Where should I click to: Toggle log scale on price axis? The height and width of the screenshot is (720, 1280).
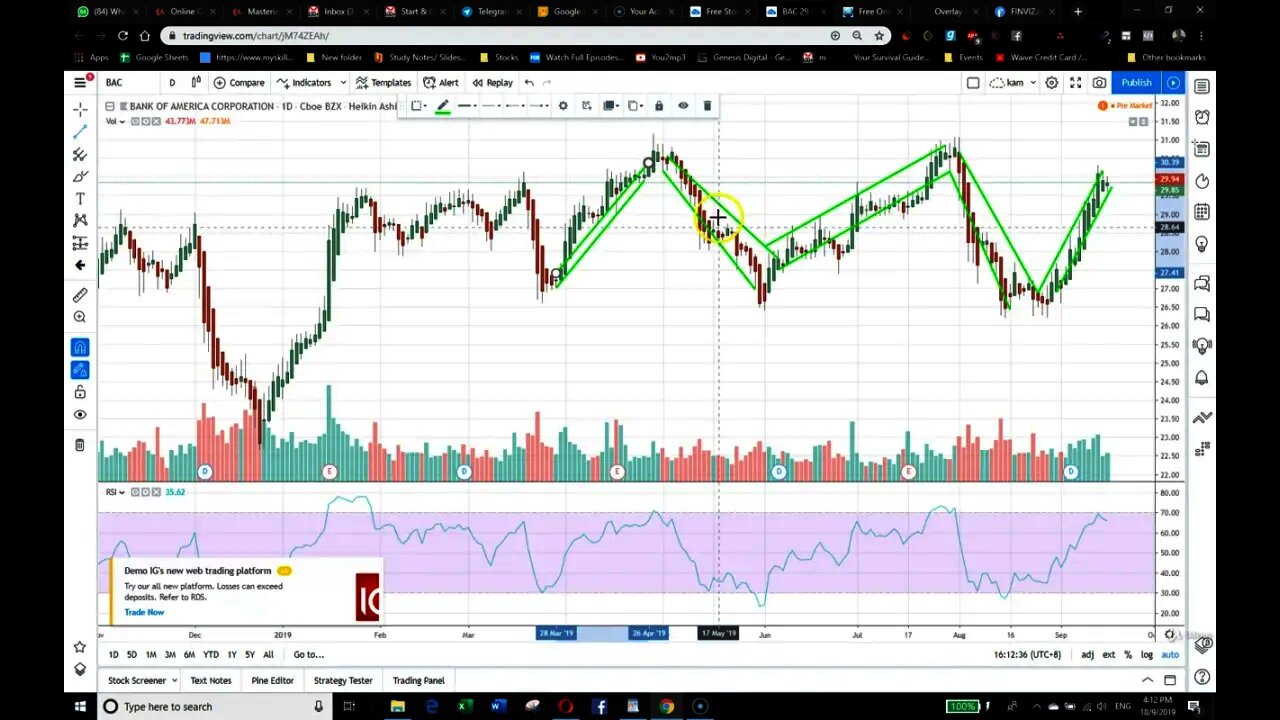click(1146, 654)
